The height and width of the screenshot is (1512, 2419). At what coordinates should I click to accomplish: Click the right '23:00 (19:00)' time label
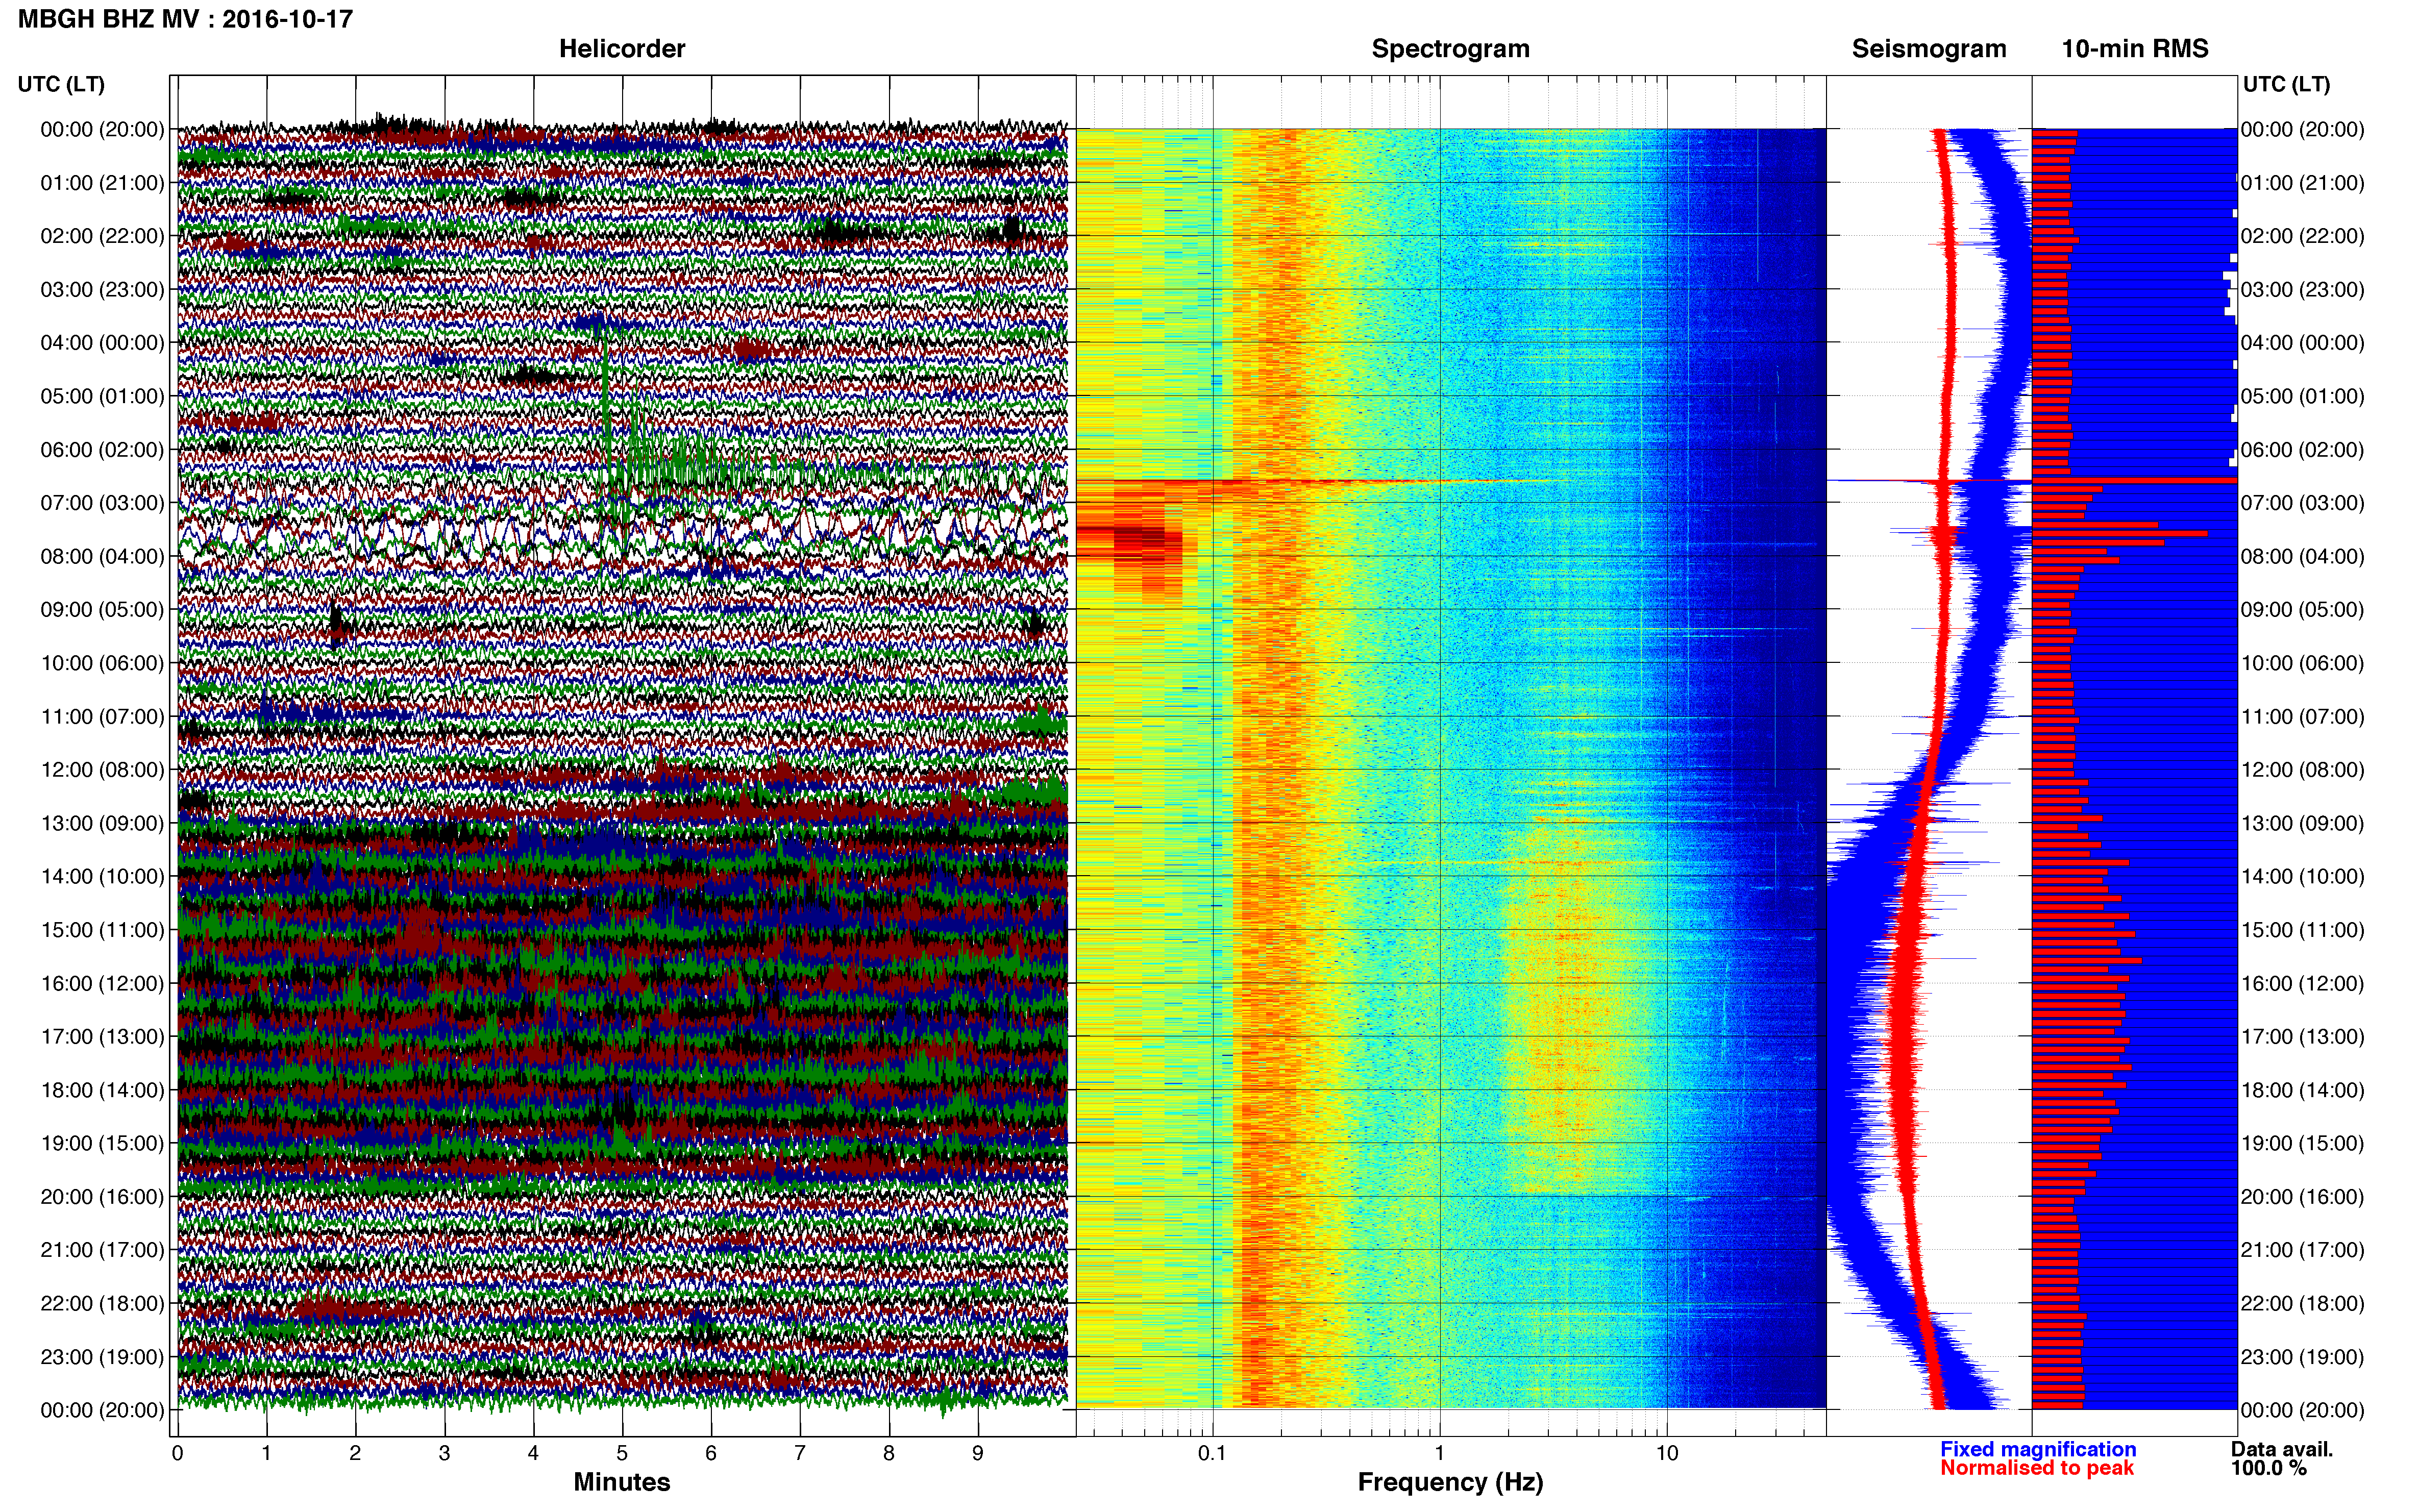[2302, 1357]
